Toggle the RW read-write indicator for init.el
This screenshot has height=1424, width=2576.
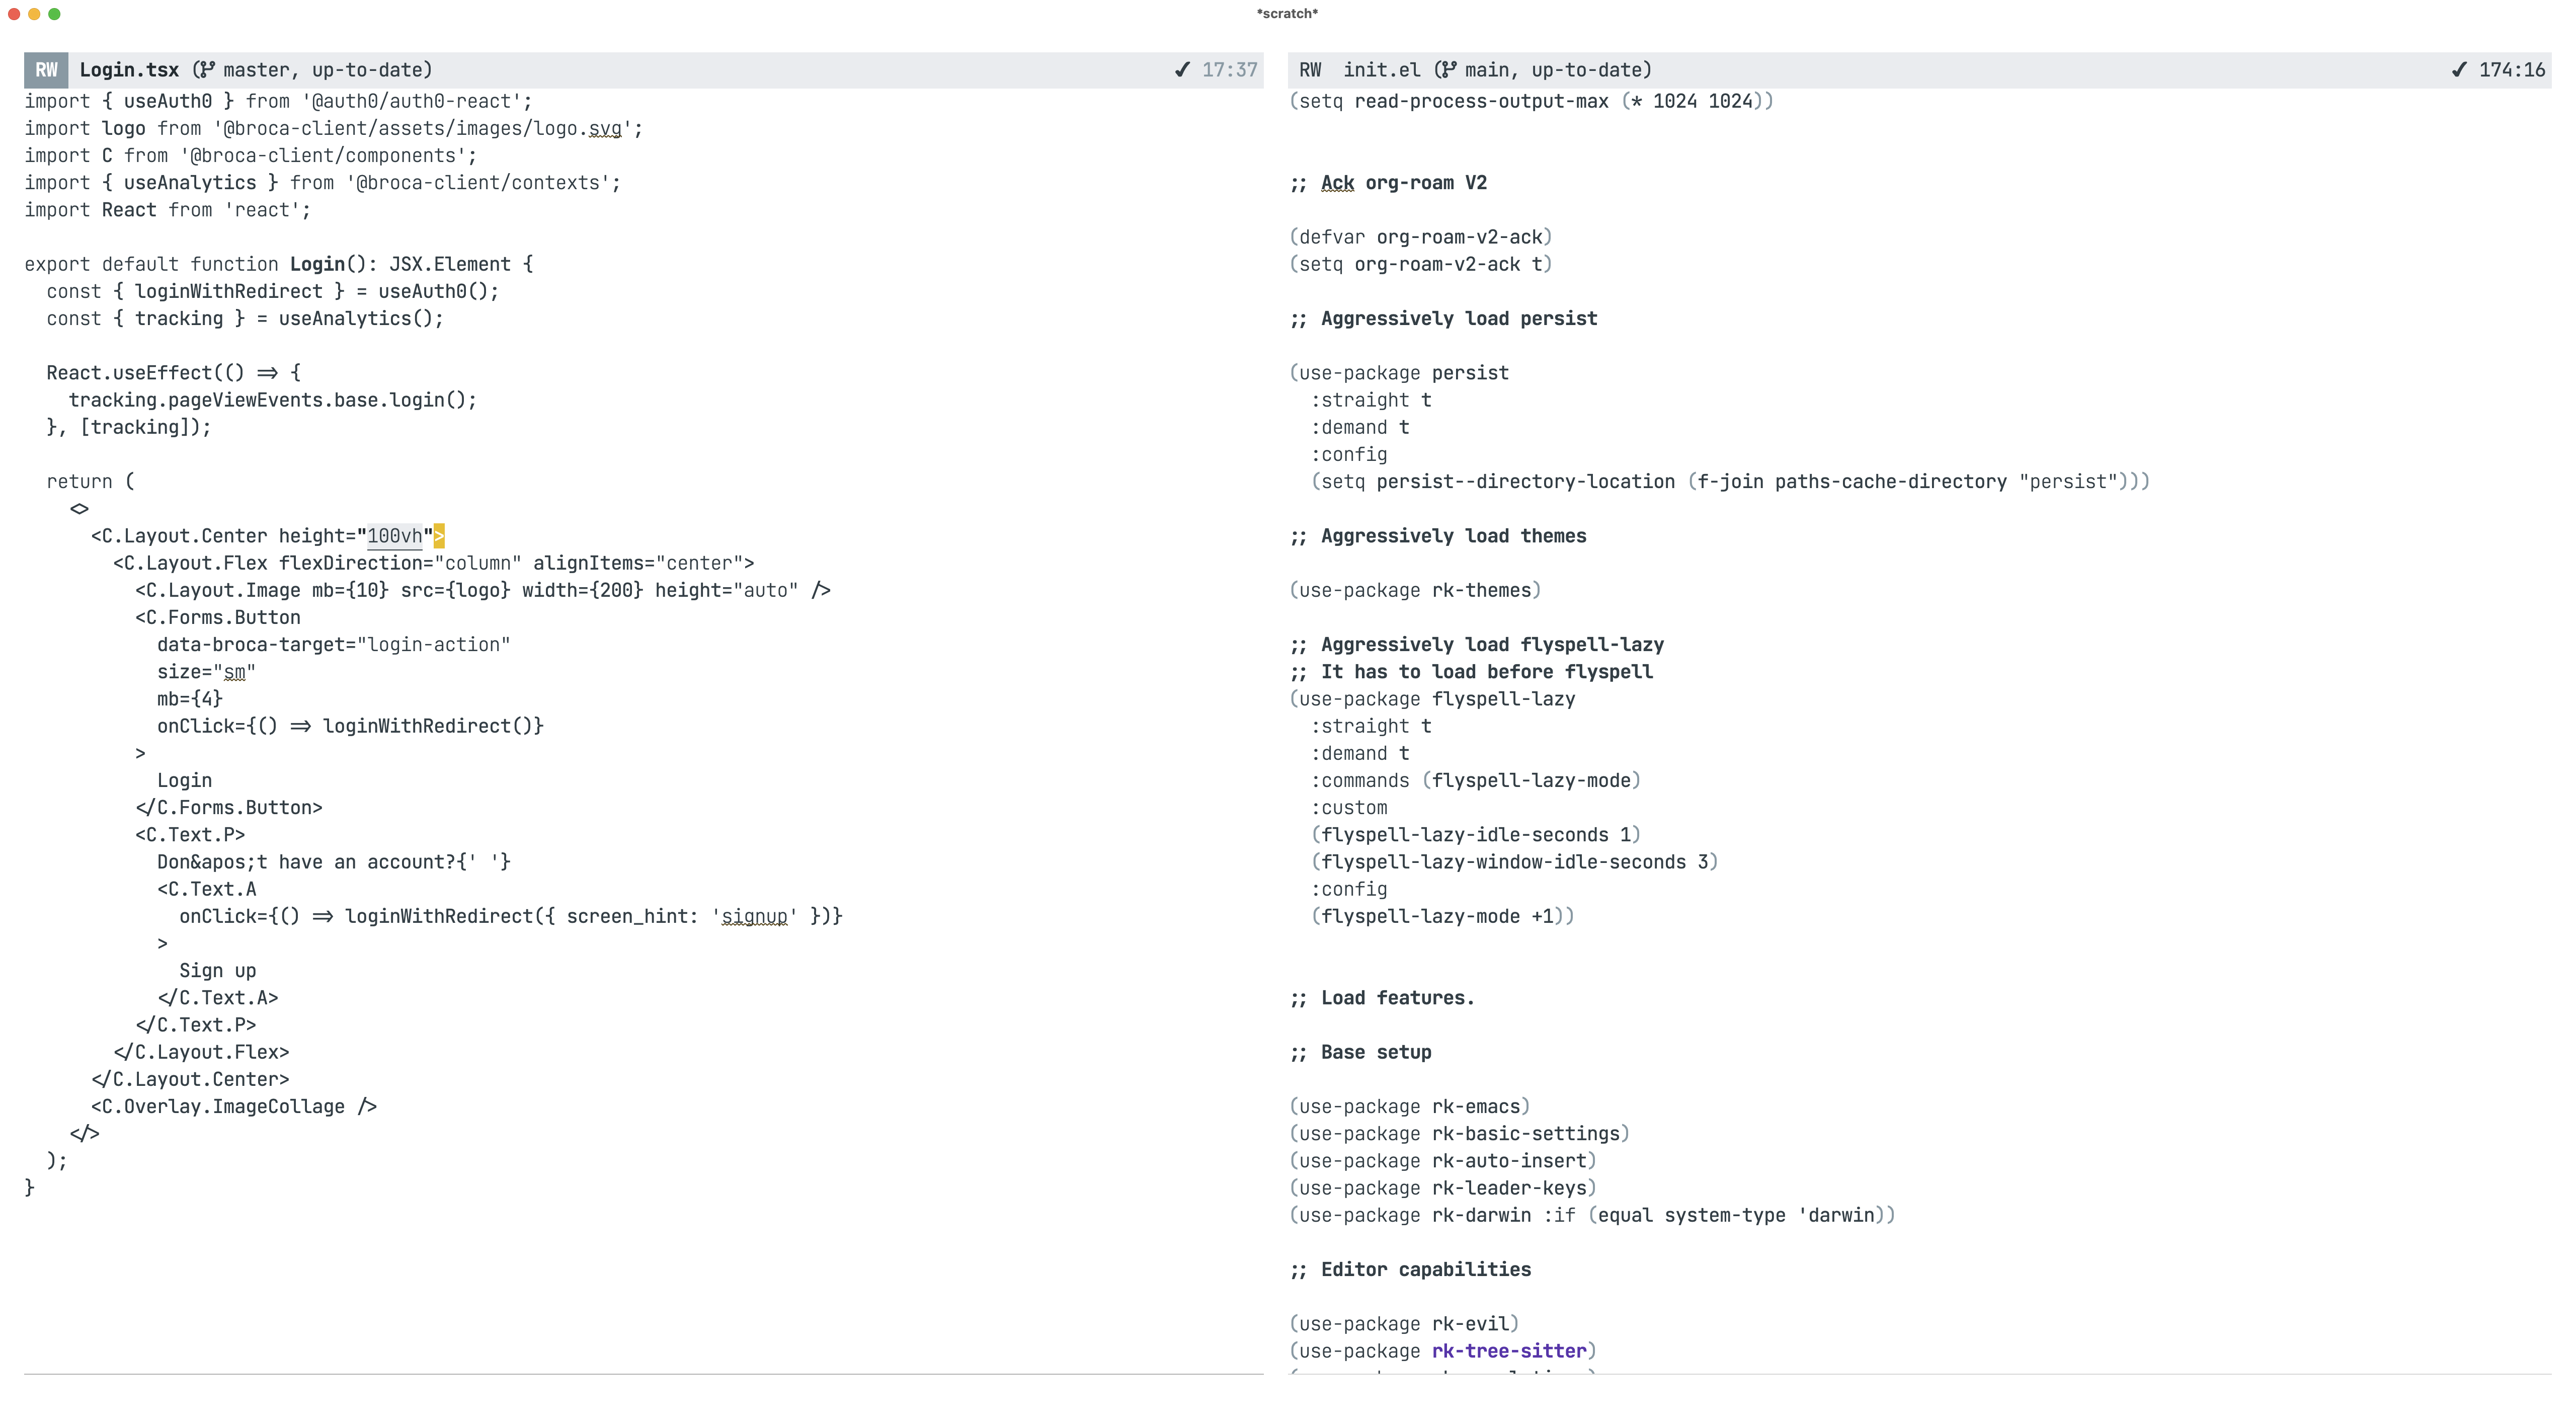click(x=1310, y=70)
